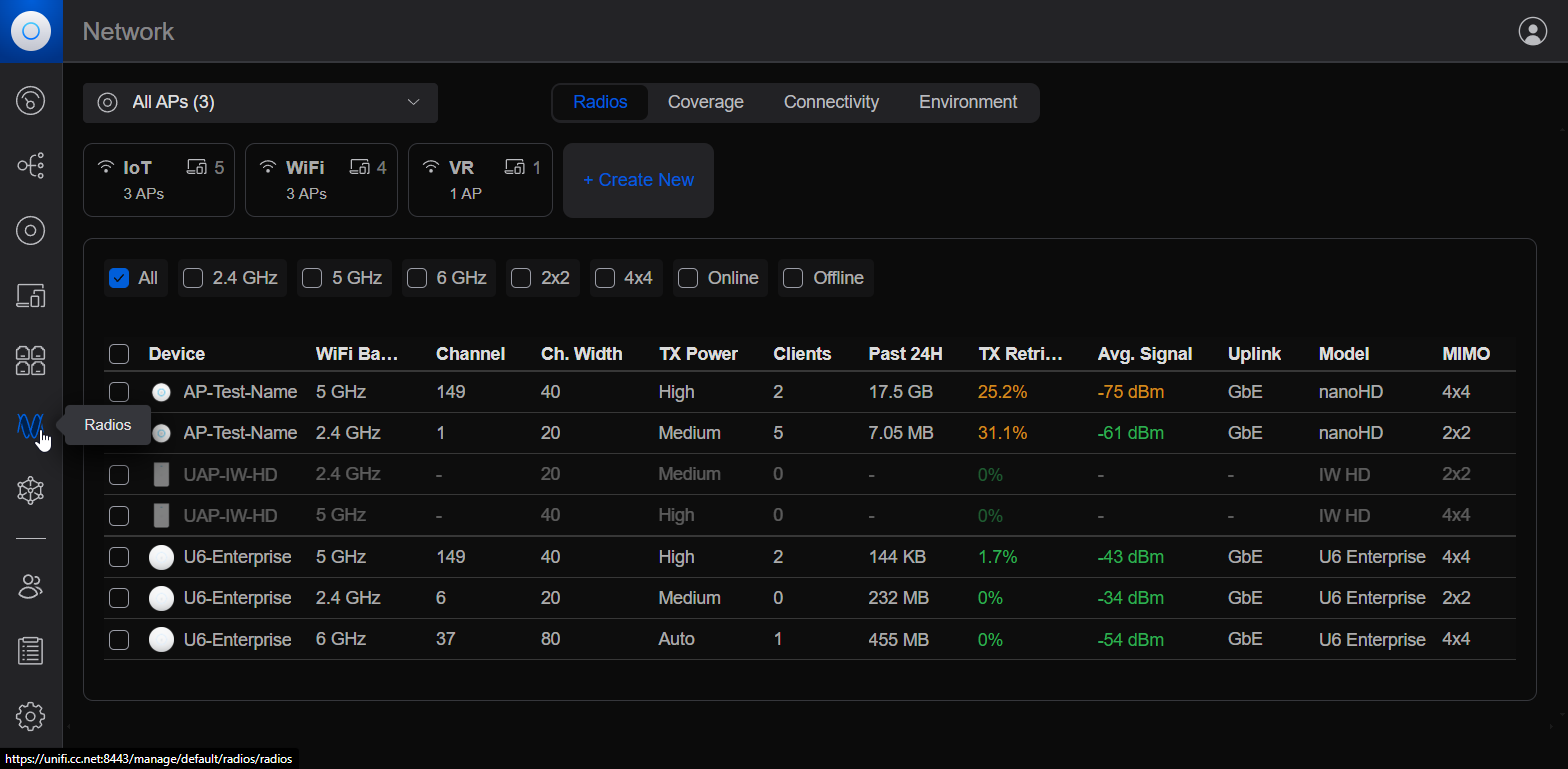
Task: Sort by the Device column header
Action: coord(177,354)
